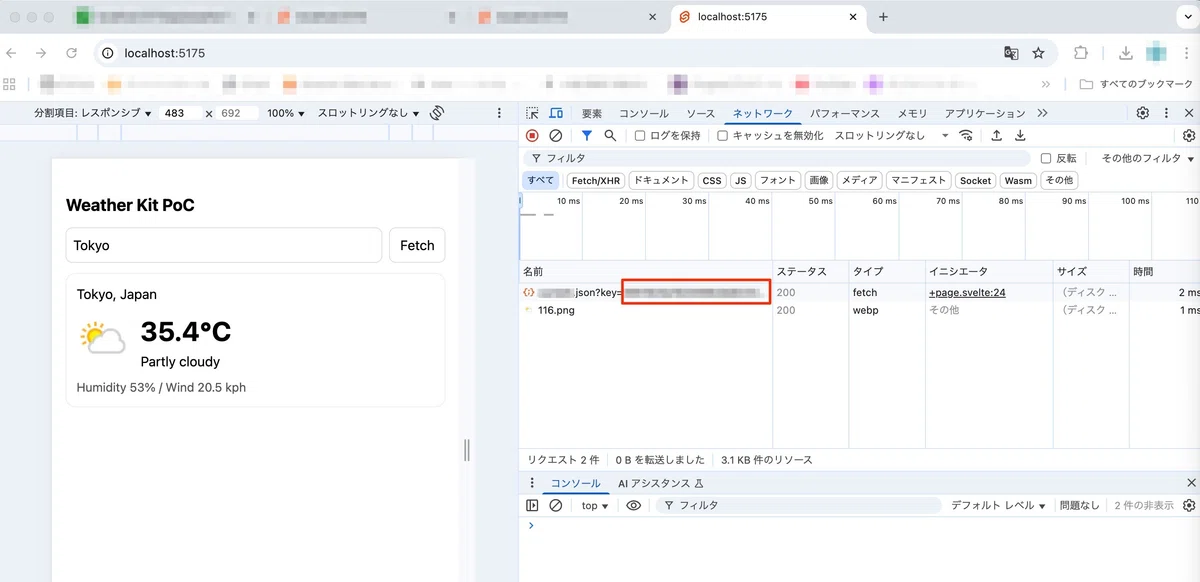This screenshot has height=582, width=1200.
Task: Open the browser extensions puzzle icon
Action: 1081,53
